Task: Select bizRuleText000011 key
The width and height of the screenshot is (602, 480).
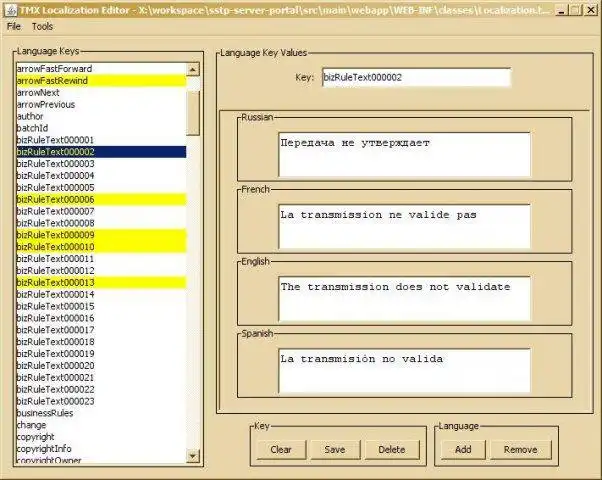Action: (101, 259)
